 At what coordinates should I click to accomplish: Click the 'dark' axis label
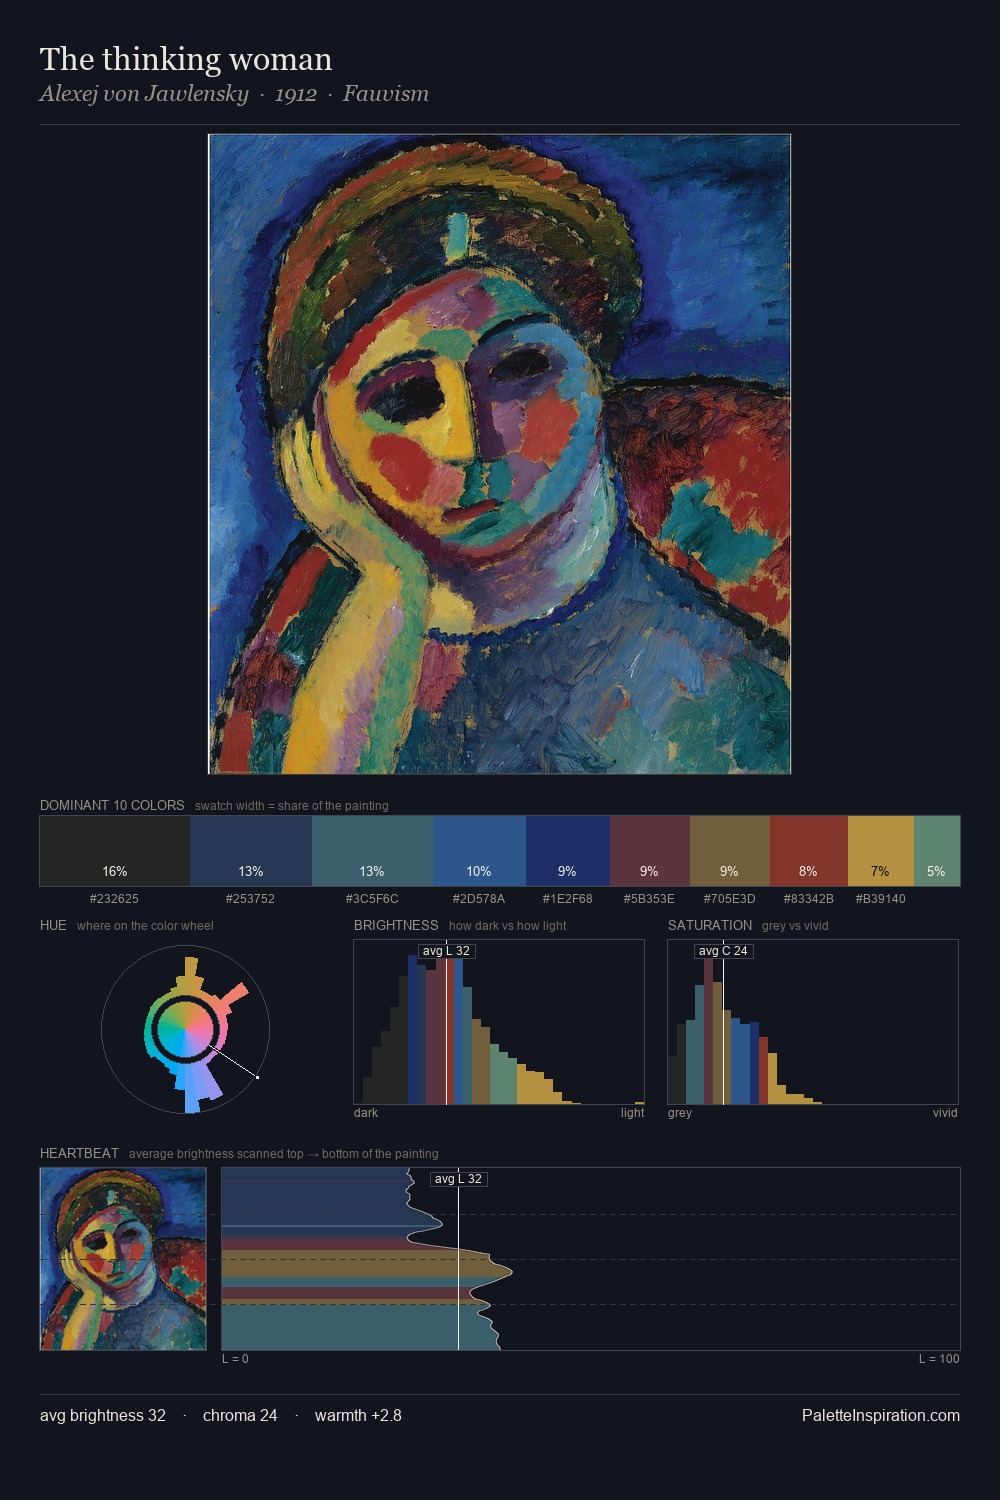point(366,1113)
